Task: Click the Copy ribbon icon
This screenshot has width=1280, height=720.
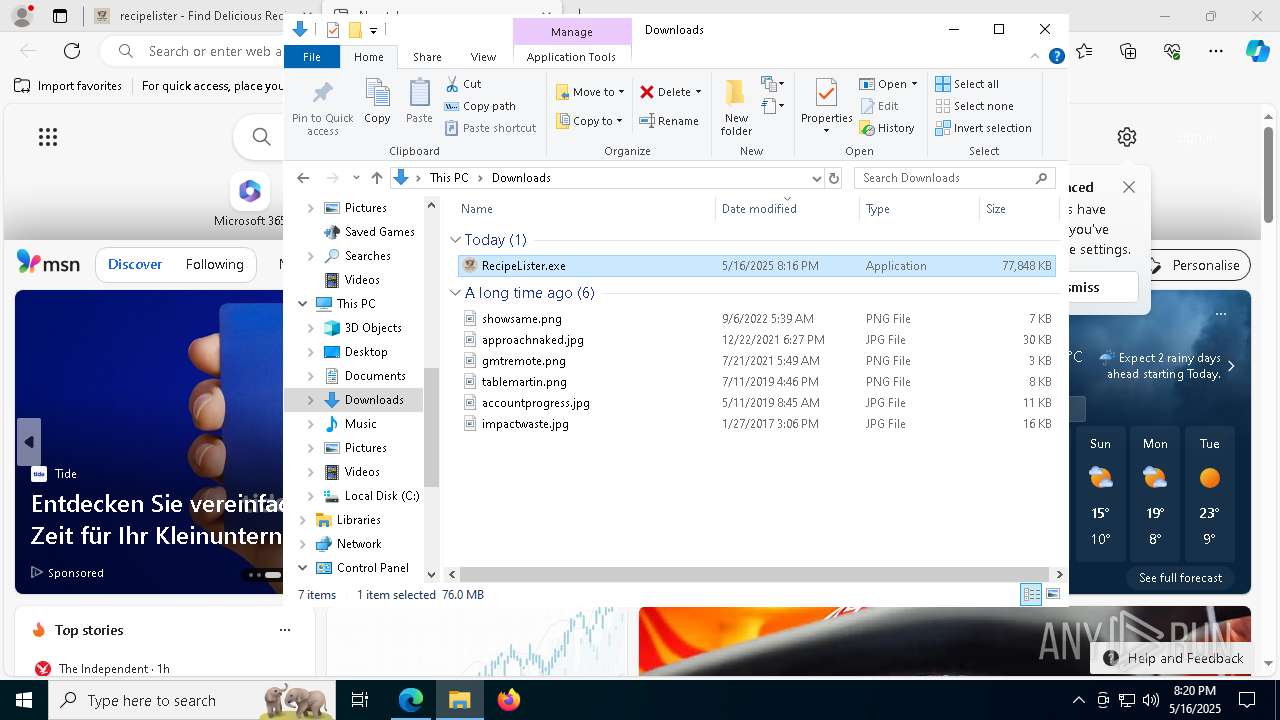Action: click(x=377, y=102)
